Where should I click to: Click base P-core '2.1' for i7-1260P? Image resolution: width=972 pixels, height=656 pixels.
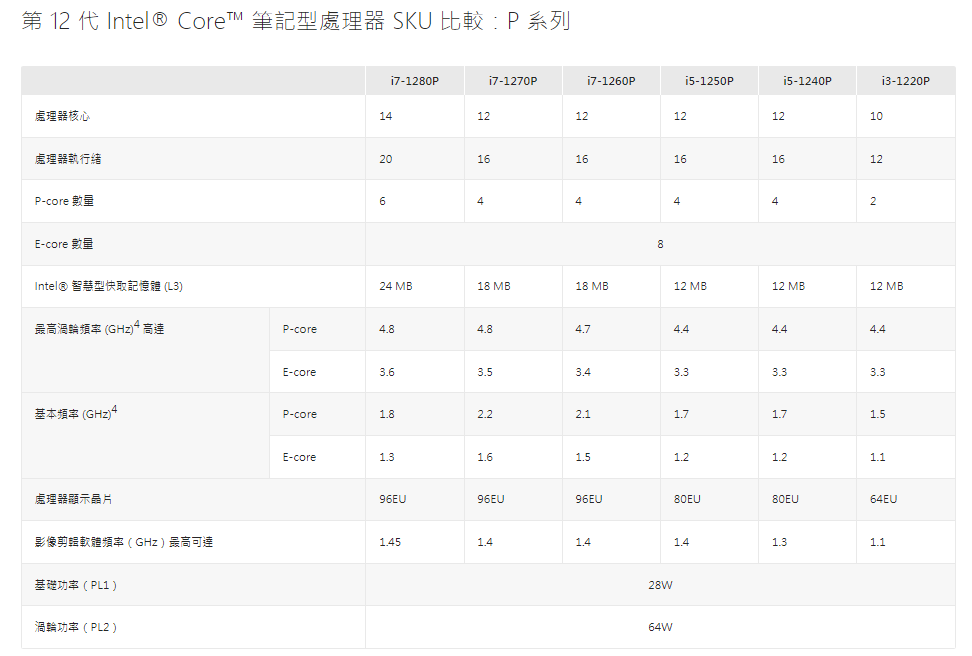click(583, 414)
